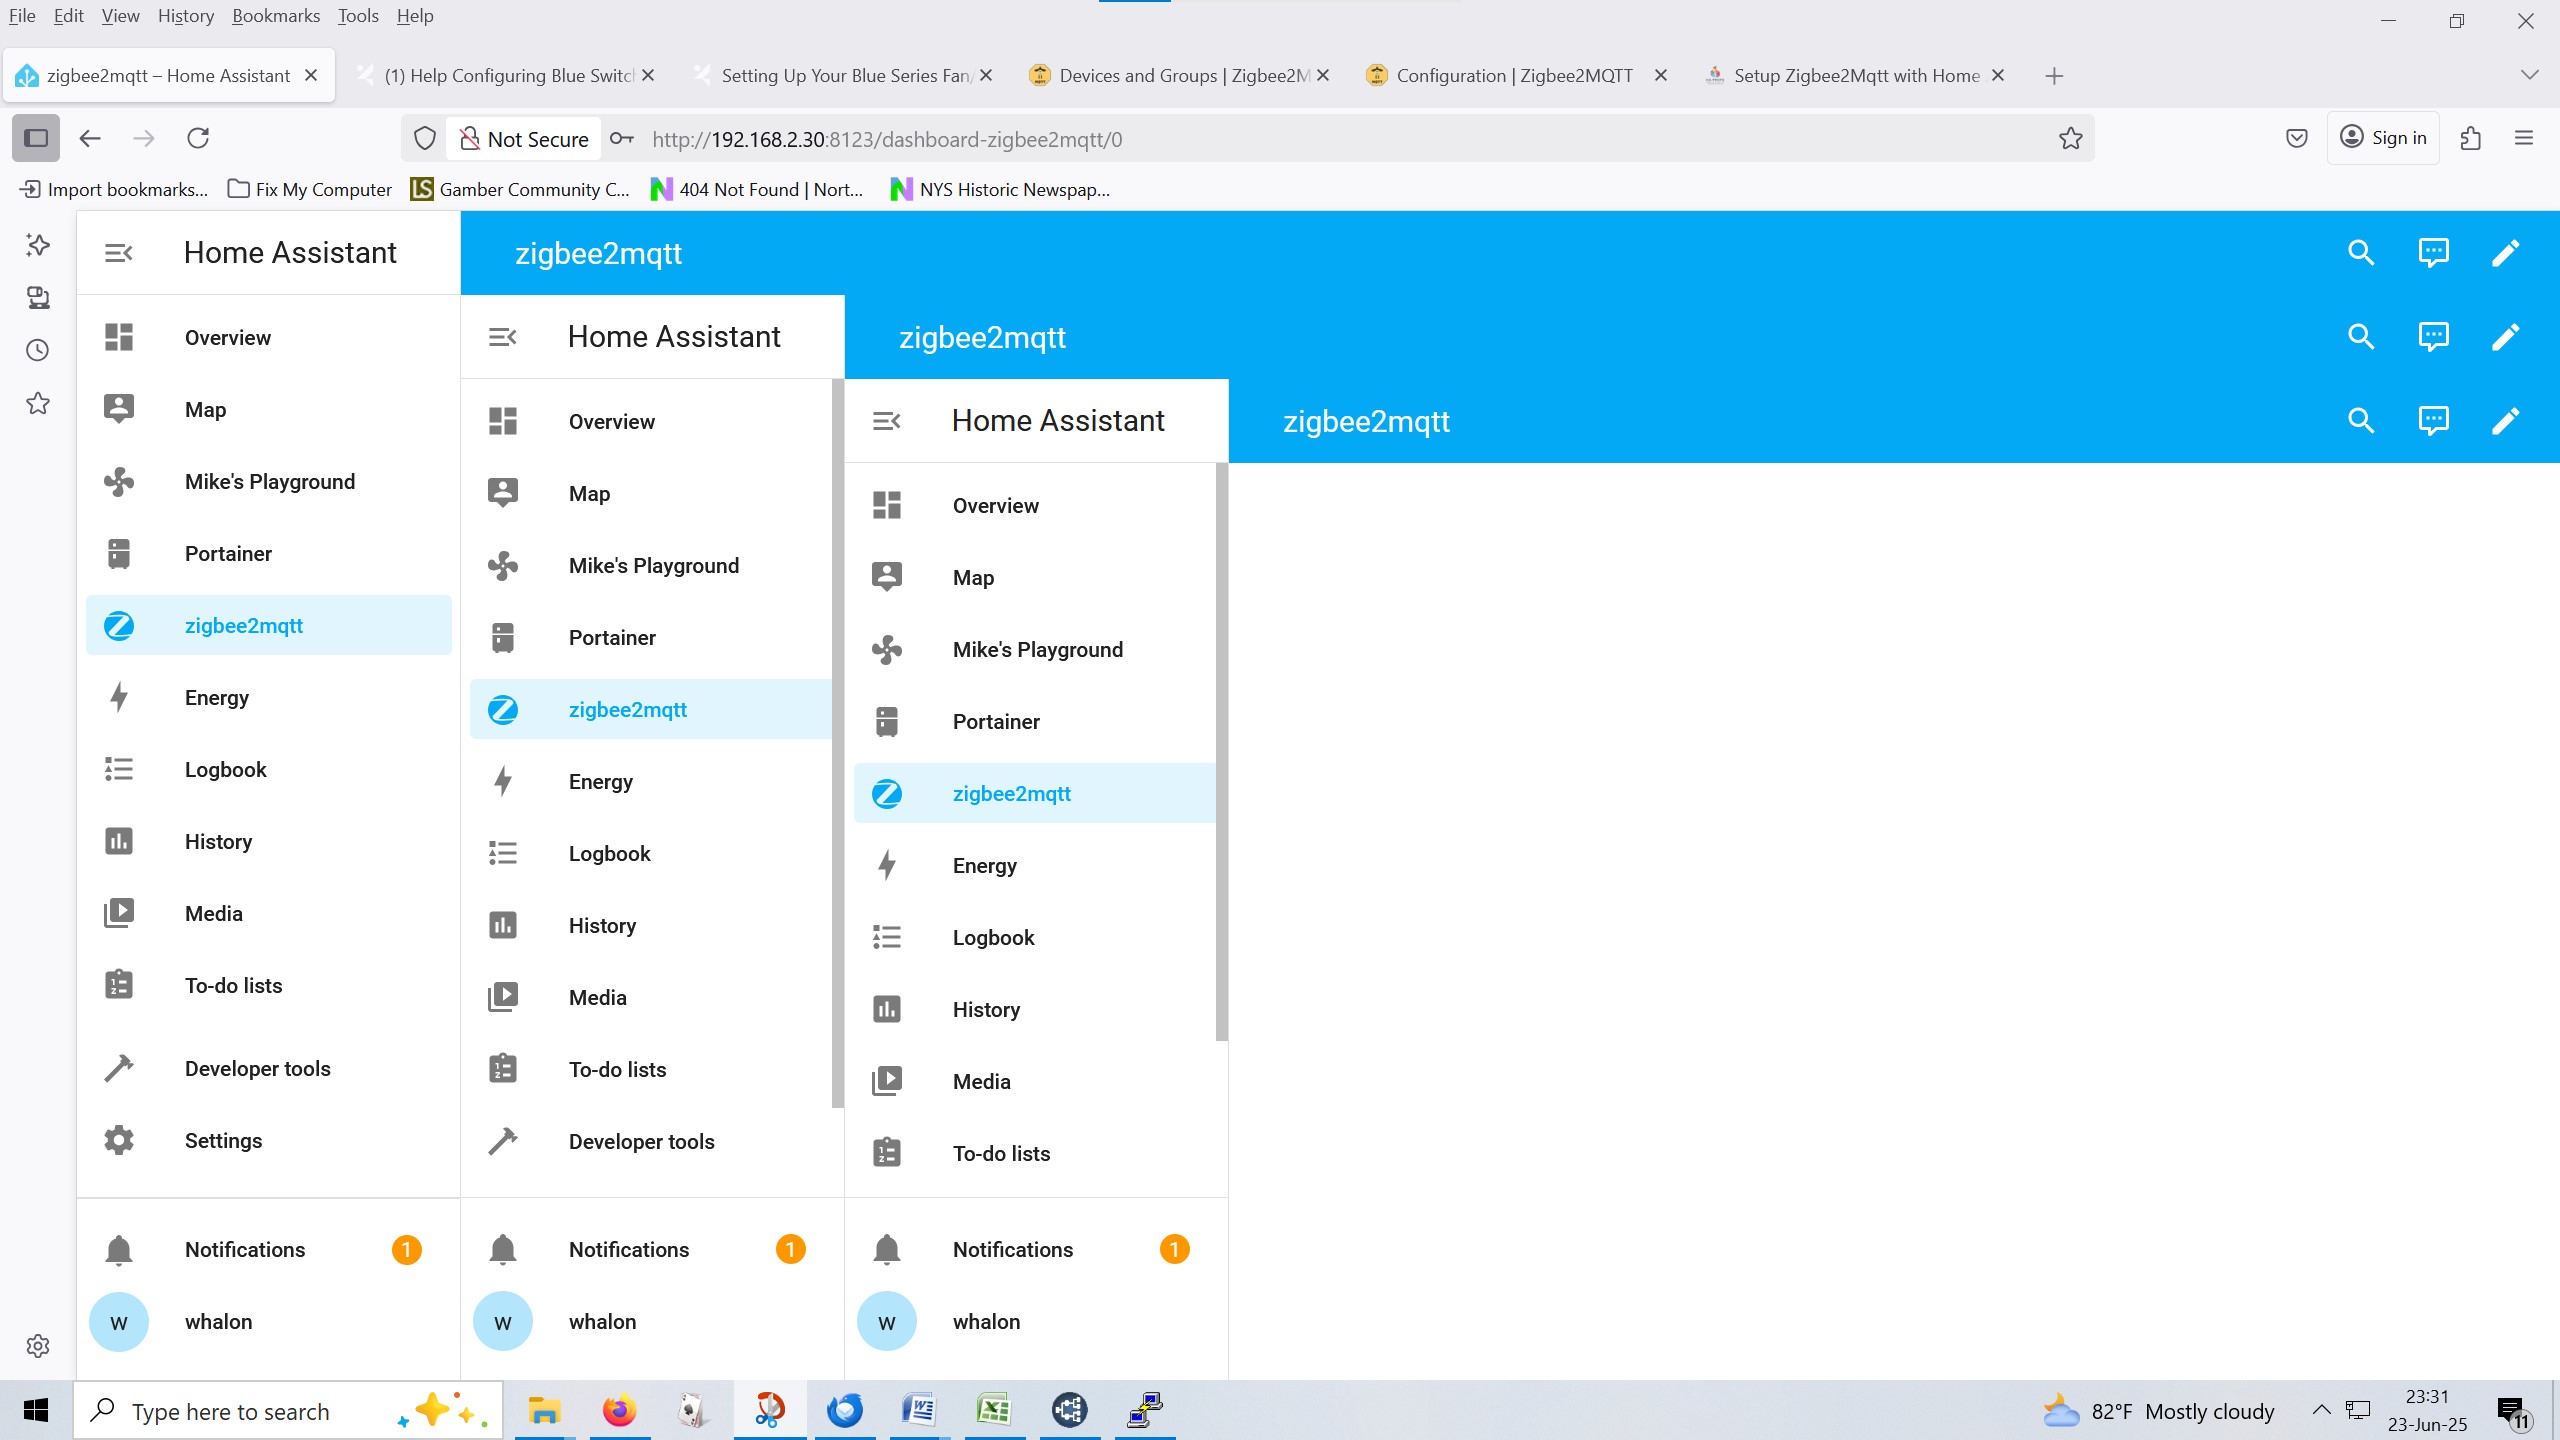The height and width of the screenshot is (1440, 2560).
Task: Open Developer tools in outermost sidebar
Action: coord(268,1068)
